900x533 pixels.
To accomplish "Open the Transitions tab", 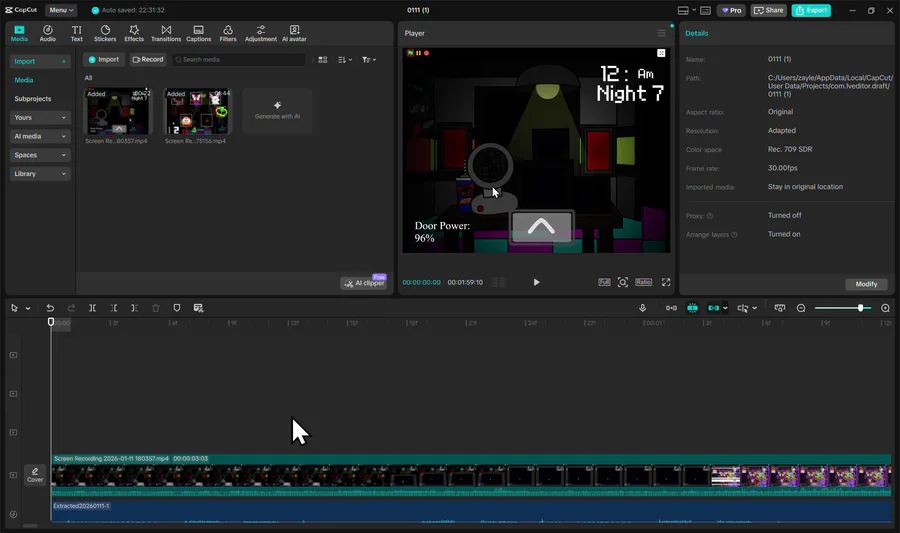I will pos(166,33).
